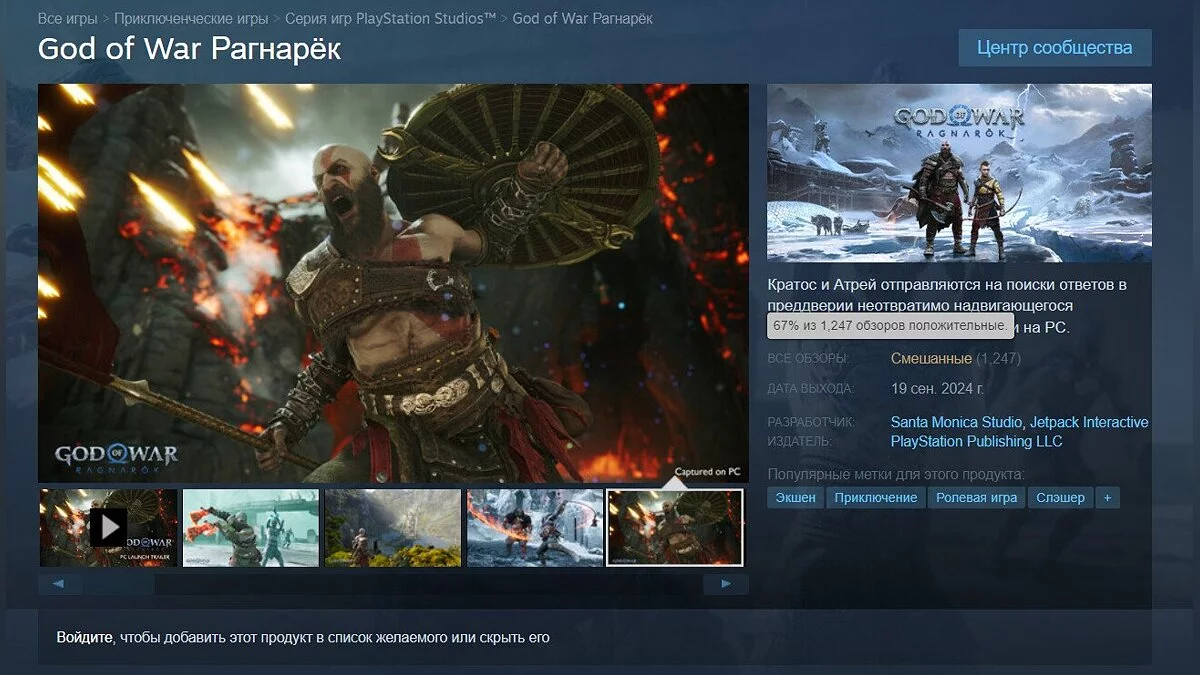
Task: Open the Приключенческие игры breadcrumb link
Action: [191, 19]
